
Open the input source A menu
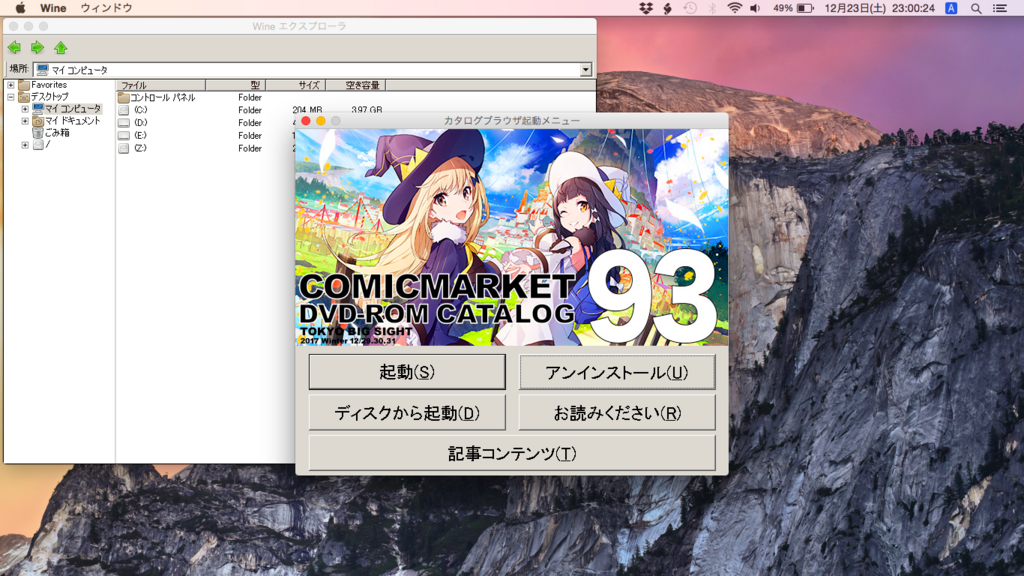(952, 8)
